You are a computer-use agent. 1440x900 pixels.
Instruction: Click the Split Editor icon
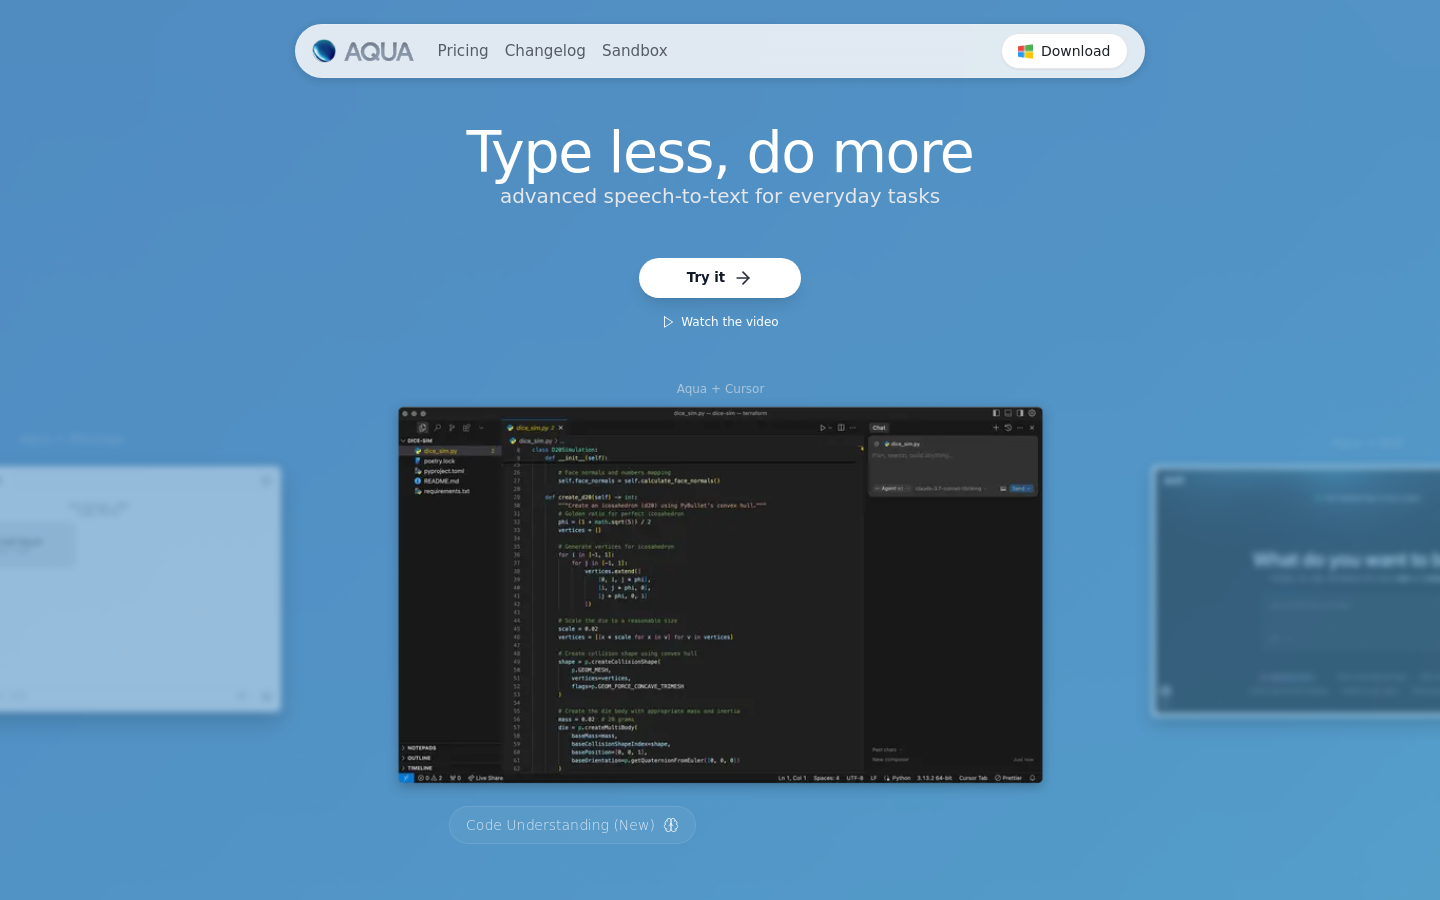click(x=841, y=428)
